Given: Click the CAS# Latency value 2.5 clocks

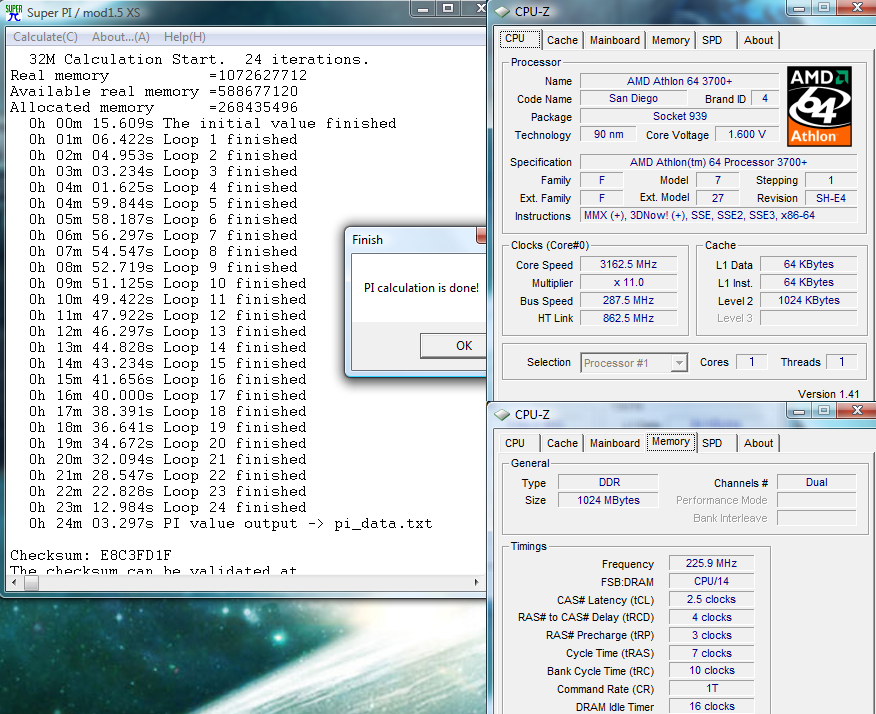Looking at the screenshot, I should [711, 599].
